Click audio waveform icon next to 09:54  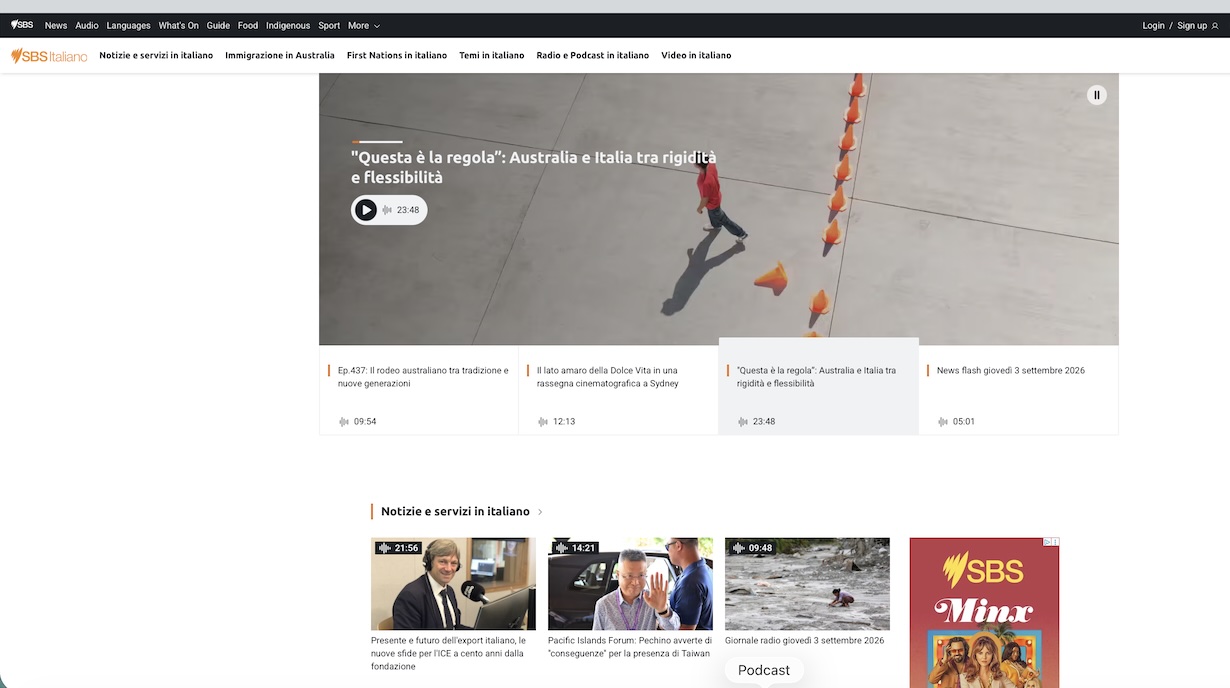(344, 422)
